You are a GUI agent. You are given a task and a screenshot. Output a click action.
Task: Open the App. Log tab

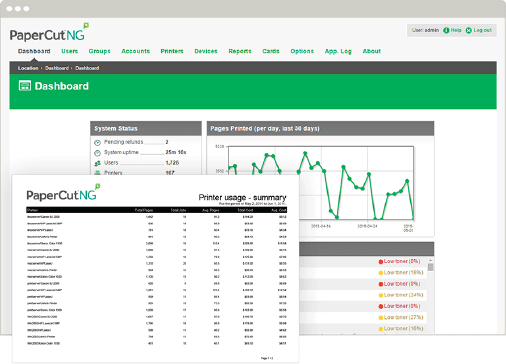coord(338,51)
